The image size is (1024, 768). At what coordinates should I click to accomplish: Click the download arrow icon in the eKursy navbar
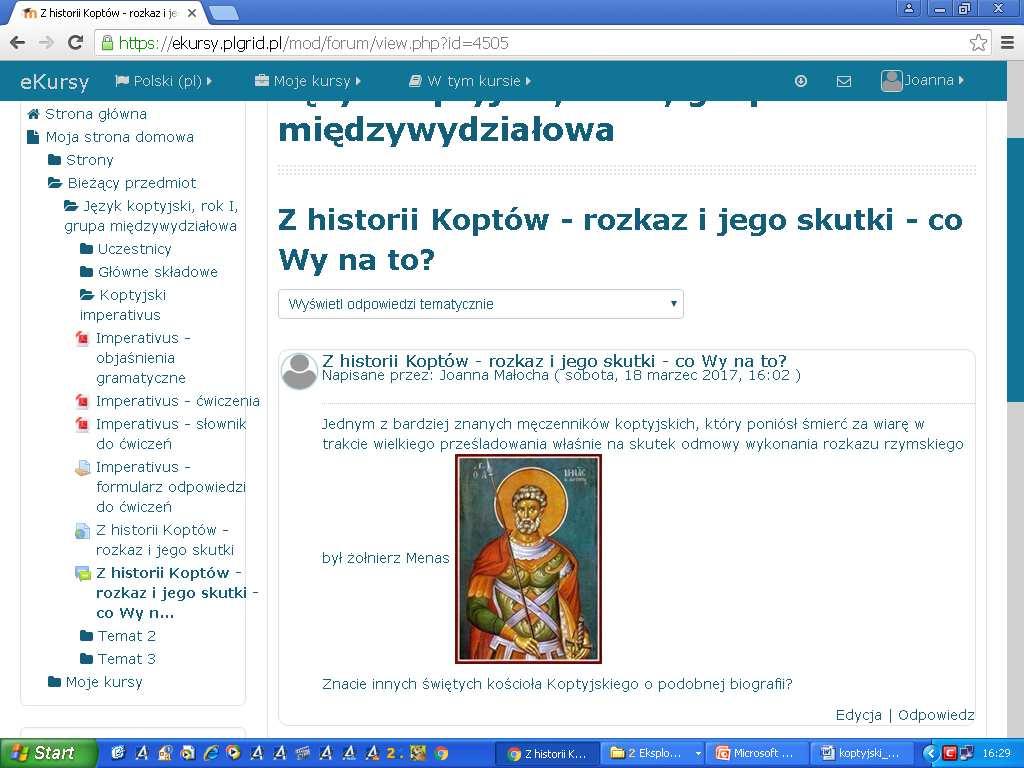[x=801, y=81]
